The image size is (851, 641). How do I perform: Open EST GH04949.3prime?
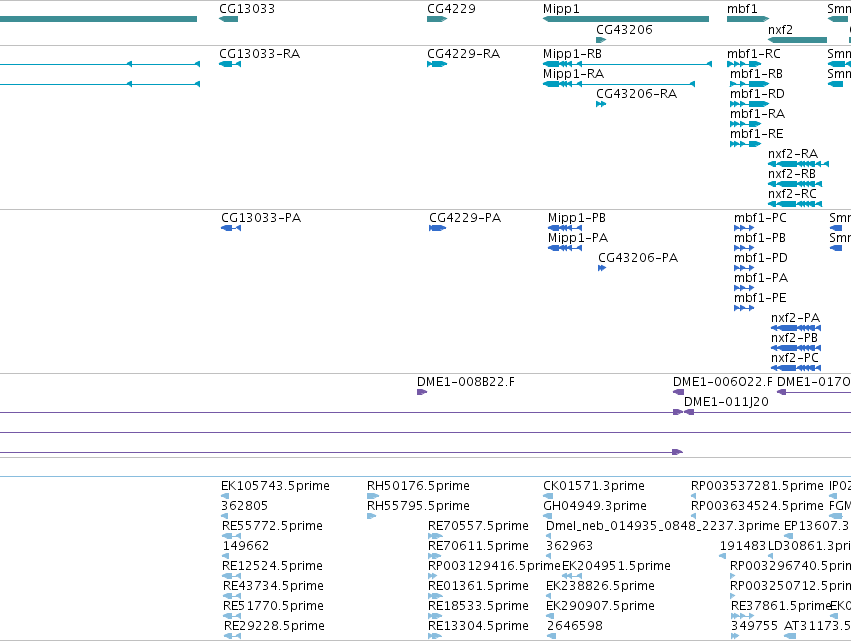tap(548, 516)
